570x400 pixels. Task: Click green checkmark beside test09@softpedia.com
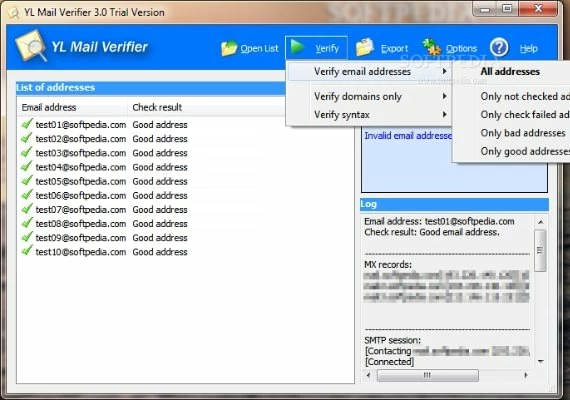click(x=27, y=237)
